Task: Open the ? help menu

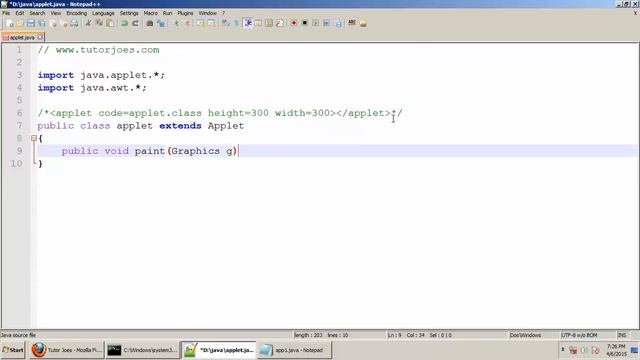Action: (x=224, y=13)
